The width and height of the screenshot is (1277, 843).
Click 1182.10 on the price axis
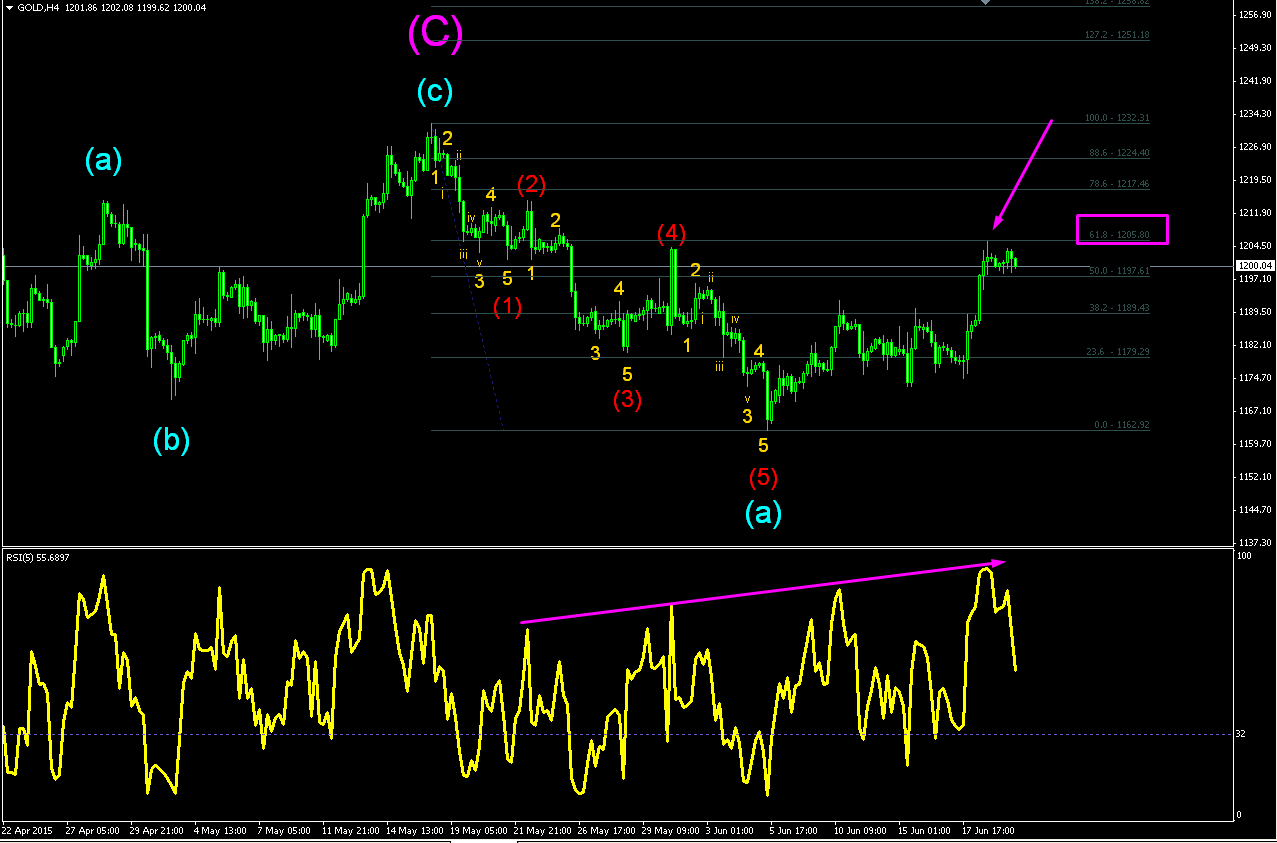coord(1254,345)
